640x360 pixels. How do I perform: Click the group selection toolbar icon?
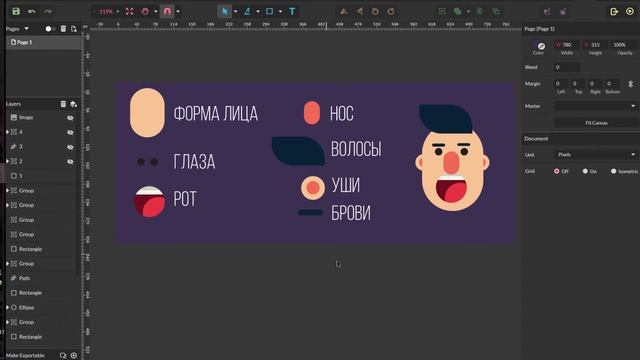442,11
